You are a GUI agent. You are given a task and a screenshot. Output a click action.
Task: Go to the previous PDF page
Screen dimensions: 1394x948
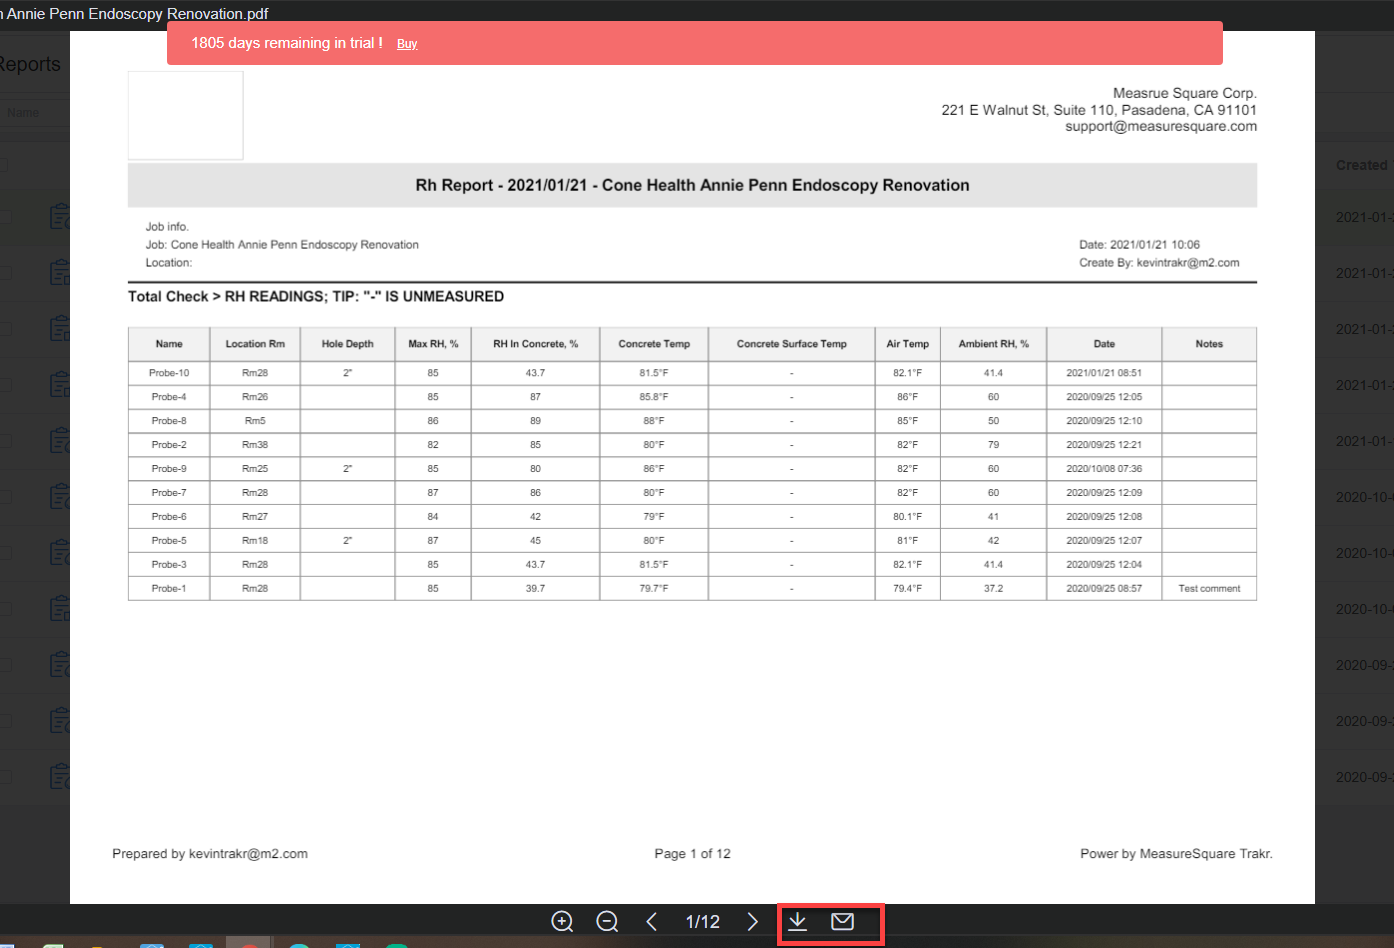651,921
